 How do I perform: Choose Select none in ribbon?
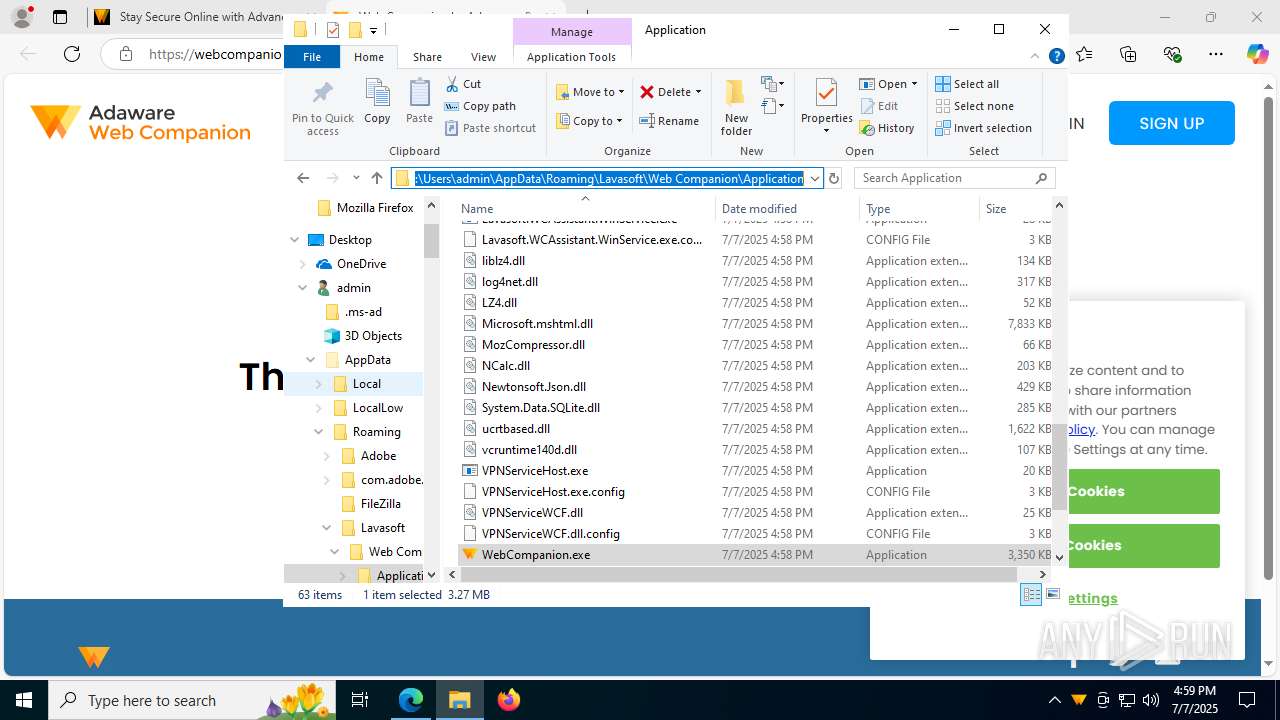tap(974, 106)
